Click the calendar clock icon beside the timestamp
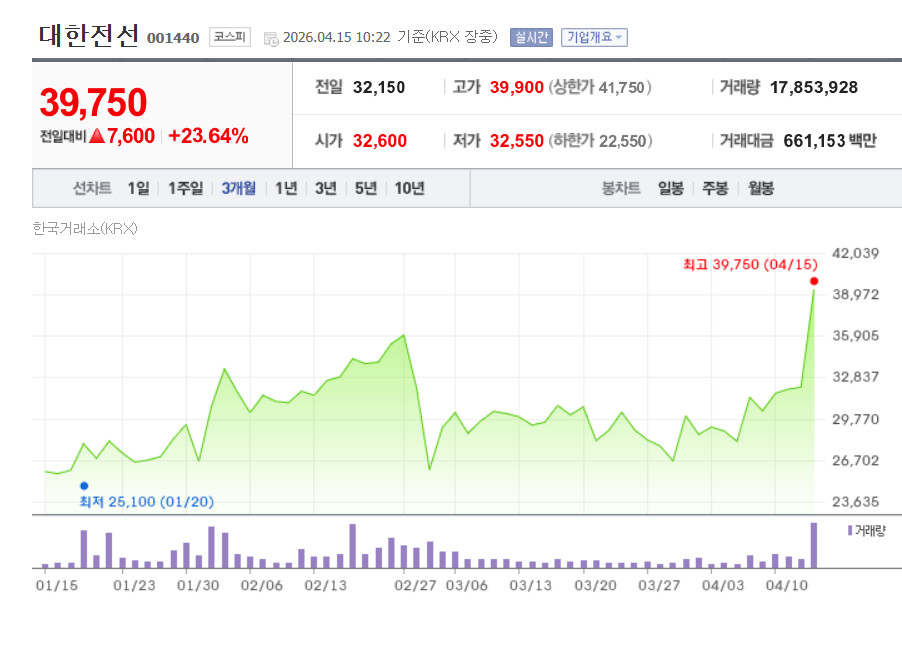The height and width of the screenshot is (651, 902). 270,39
